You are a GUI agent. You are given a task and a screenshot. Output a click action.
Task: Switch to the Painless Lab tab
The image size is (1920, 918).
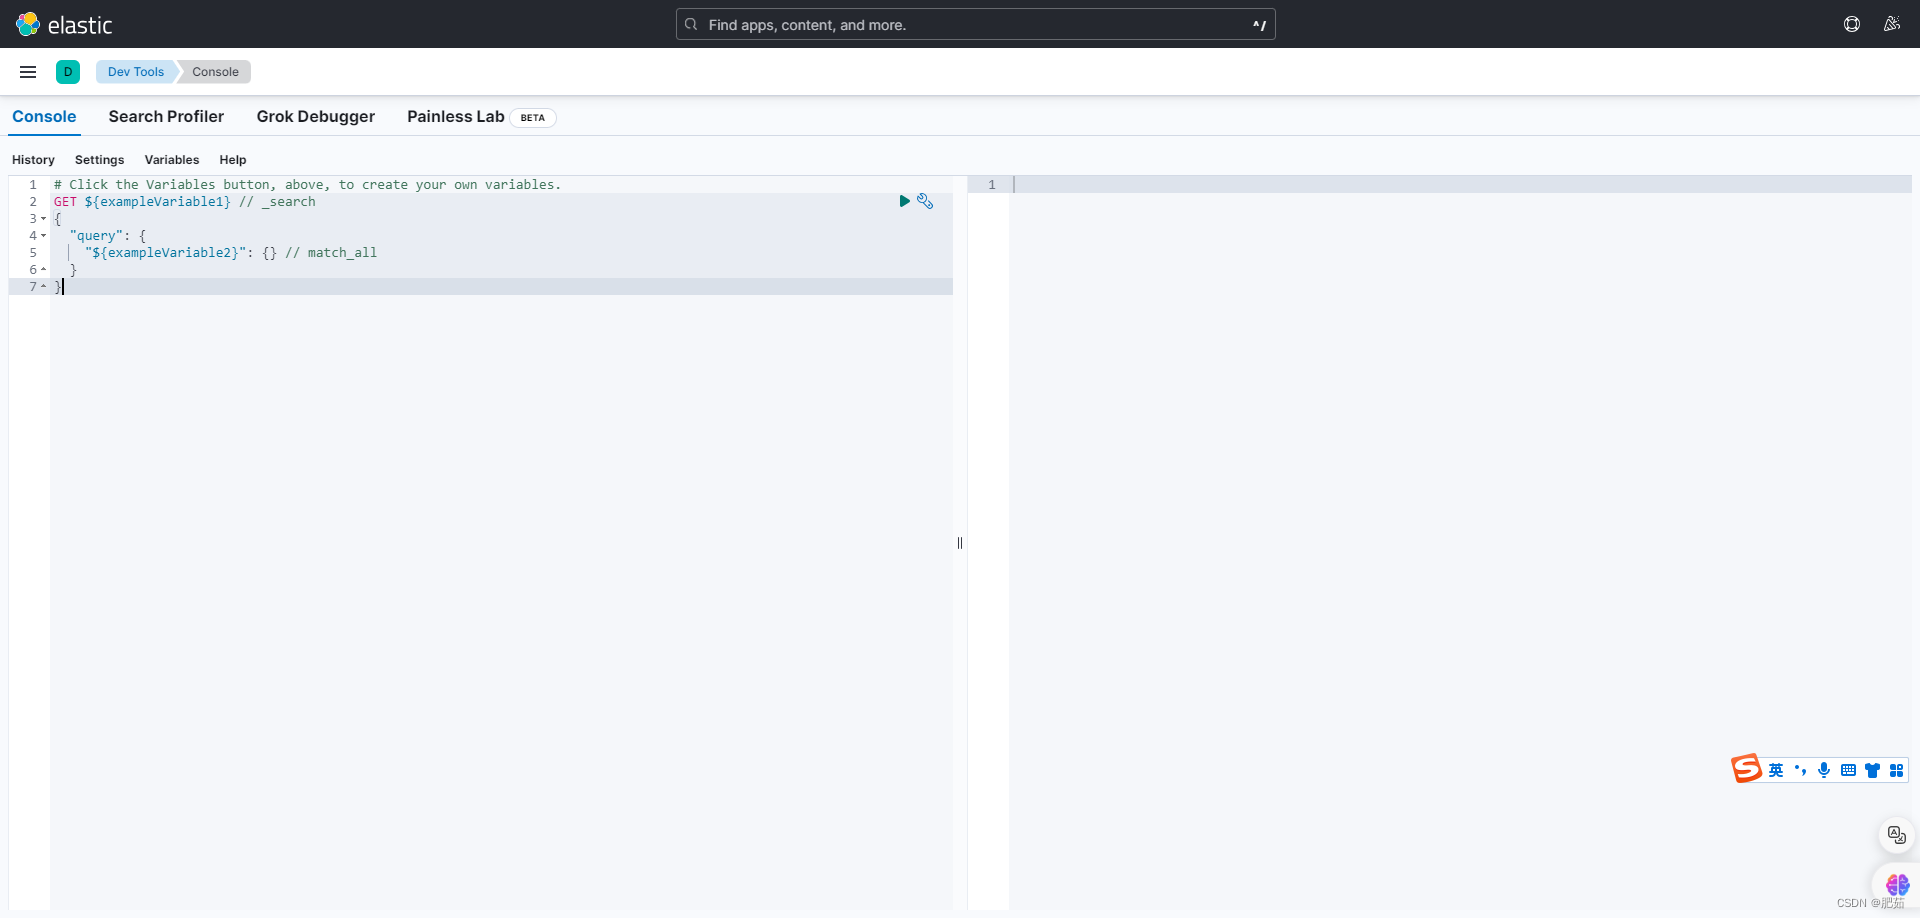[456, 116]
